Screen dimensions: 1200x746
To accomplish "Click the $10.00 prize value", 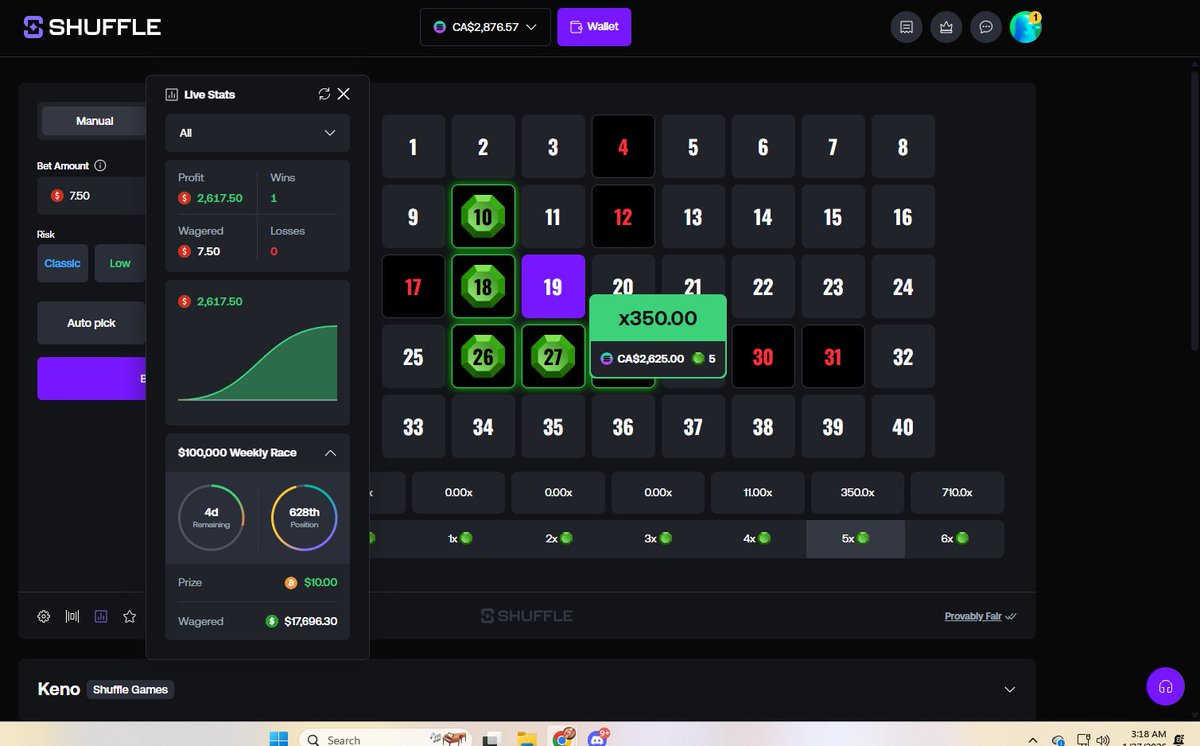I will click(x=320, y=582).
